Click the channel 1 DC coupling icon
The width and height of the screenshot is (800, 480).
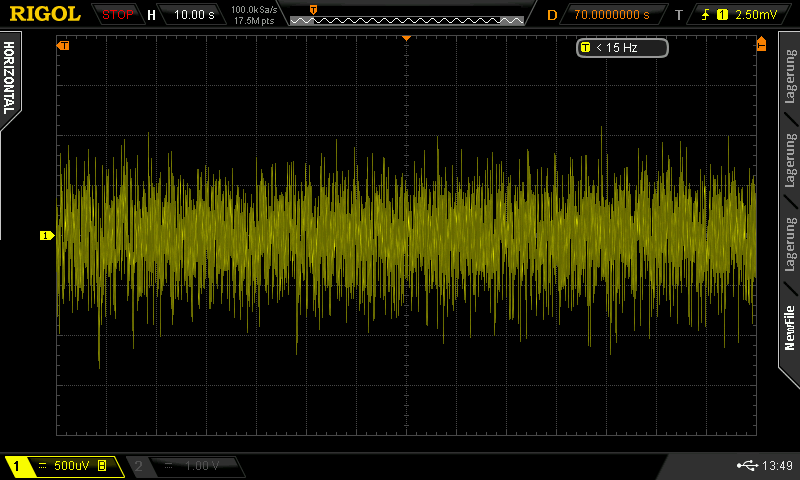(42, 466)
